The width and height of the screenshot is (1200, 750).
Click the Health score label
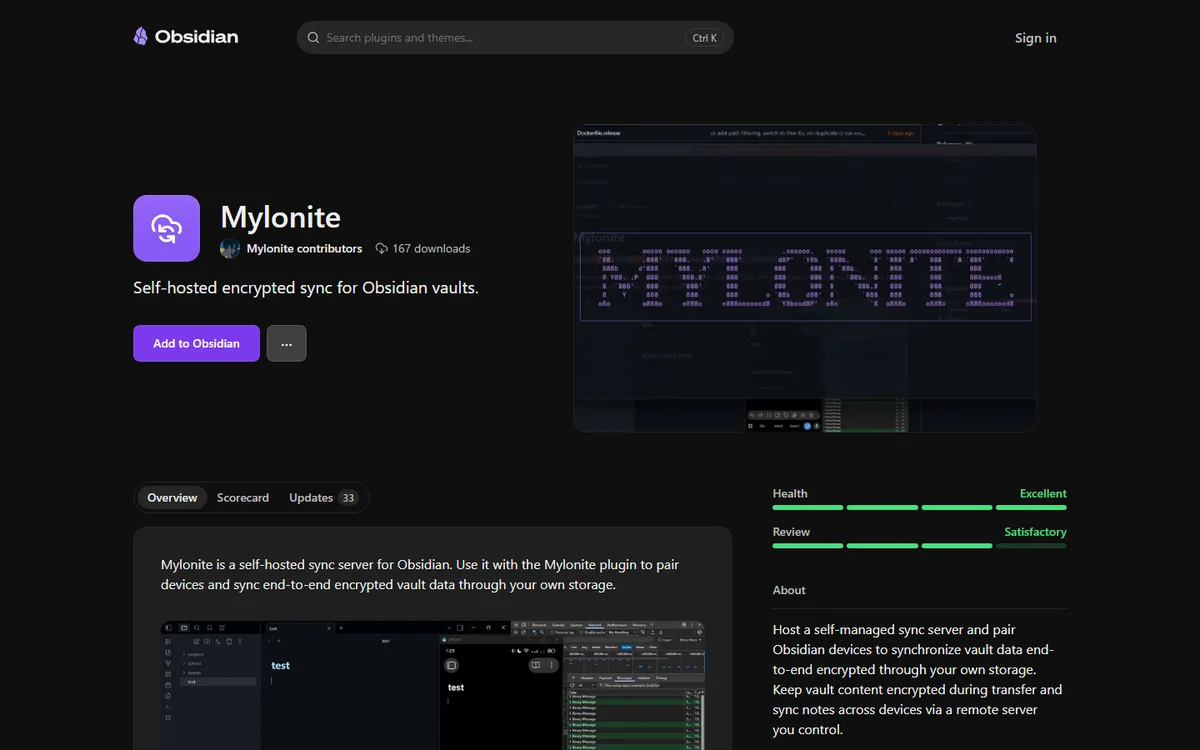coord(790,494)
